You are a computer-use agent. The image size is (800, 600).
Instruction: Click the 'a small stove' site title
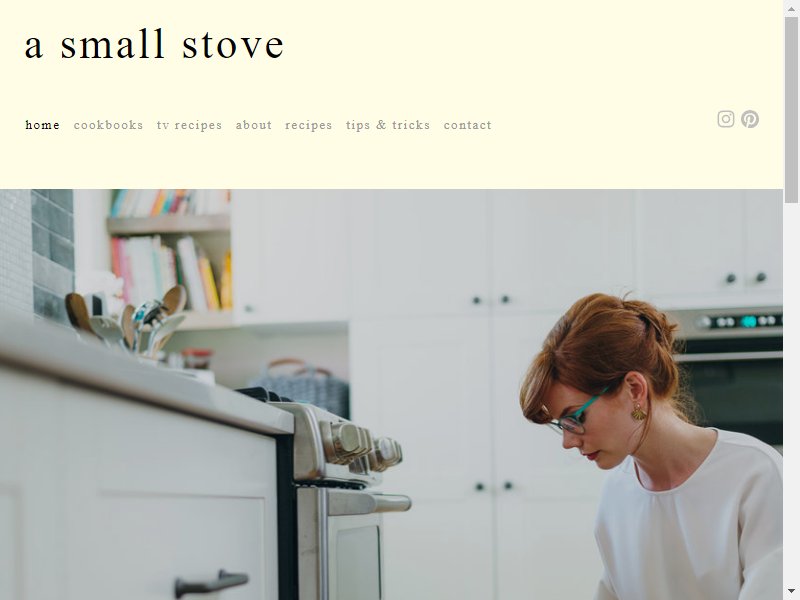[x=154, y=44]
